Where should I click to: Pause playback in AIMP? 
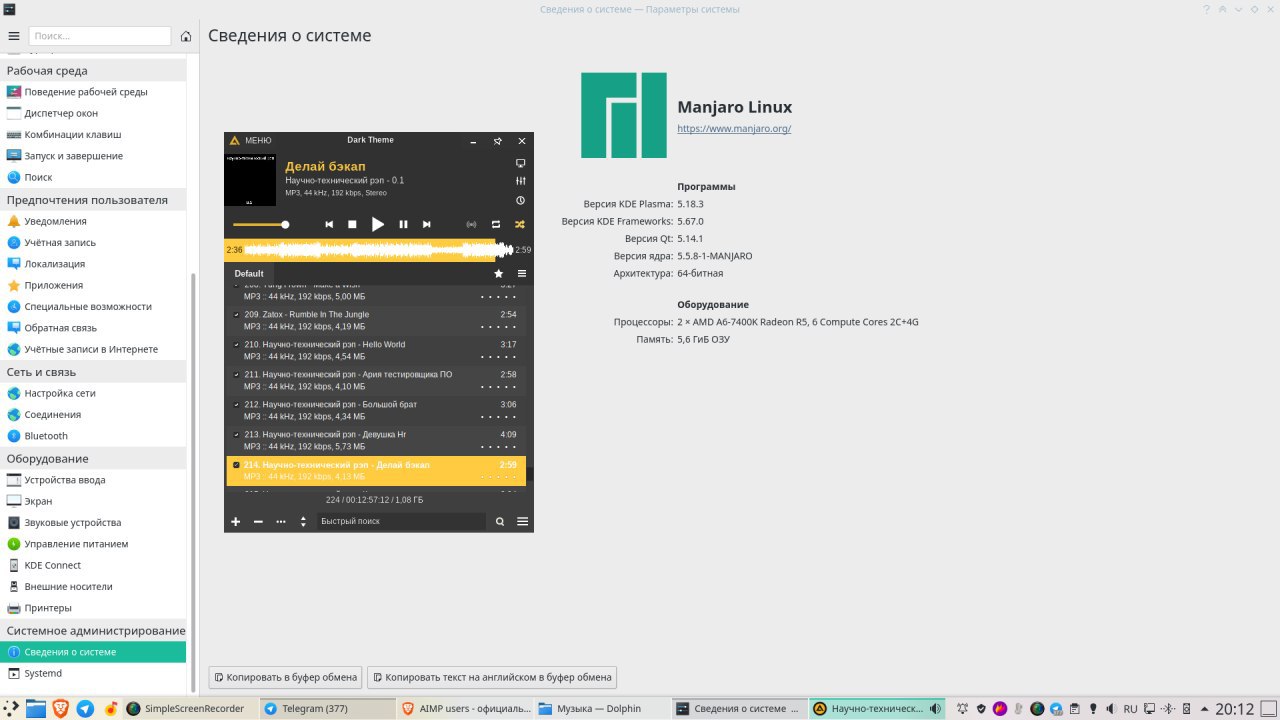click(x=403, y=224)
